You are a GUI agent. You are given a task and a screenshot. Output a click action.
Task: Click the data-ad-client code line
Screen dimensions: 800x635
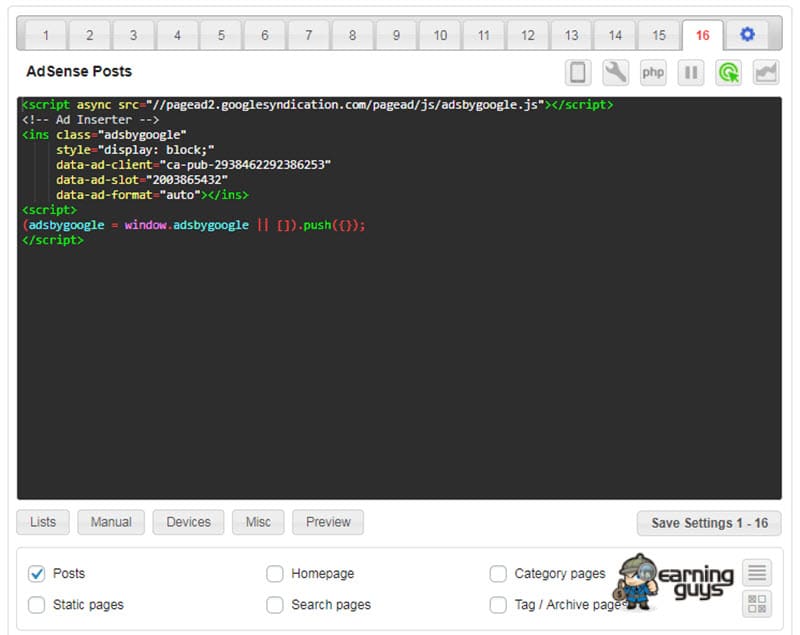tap(193, 165)
